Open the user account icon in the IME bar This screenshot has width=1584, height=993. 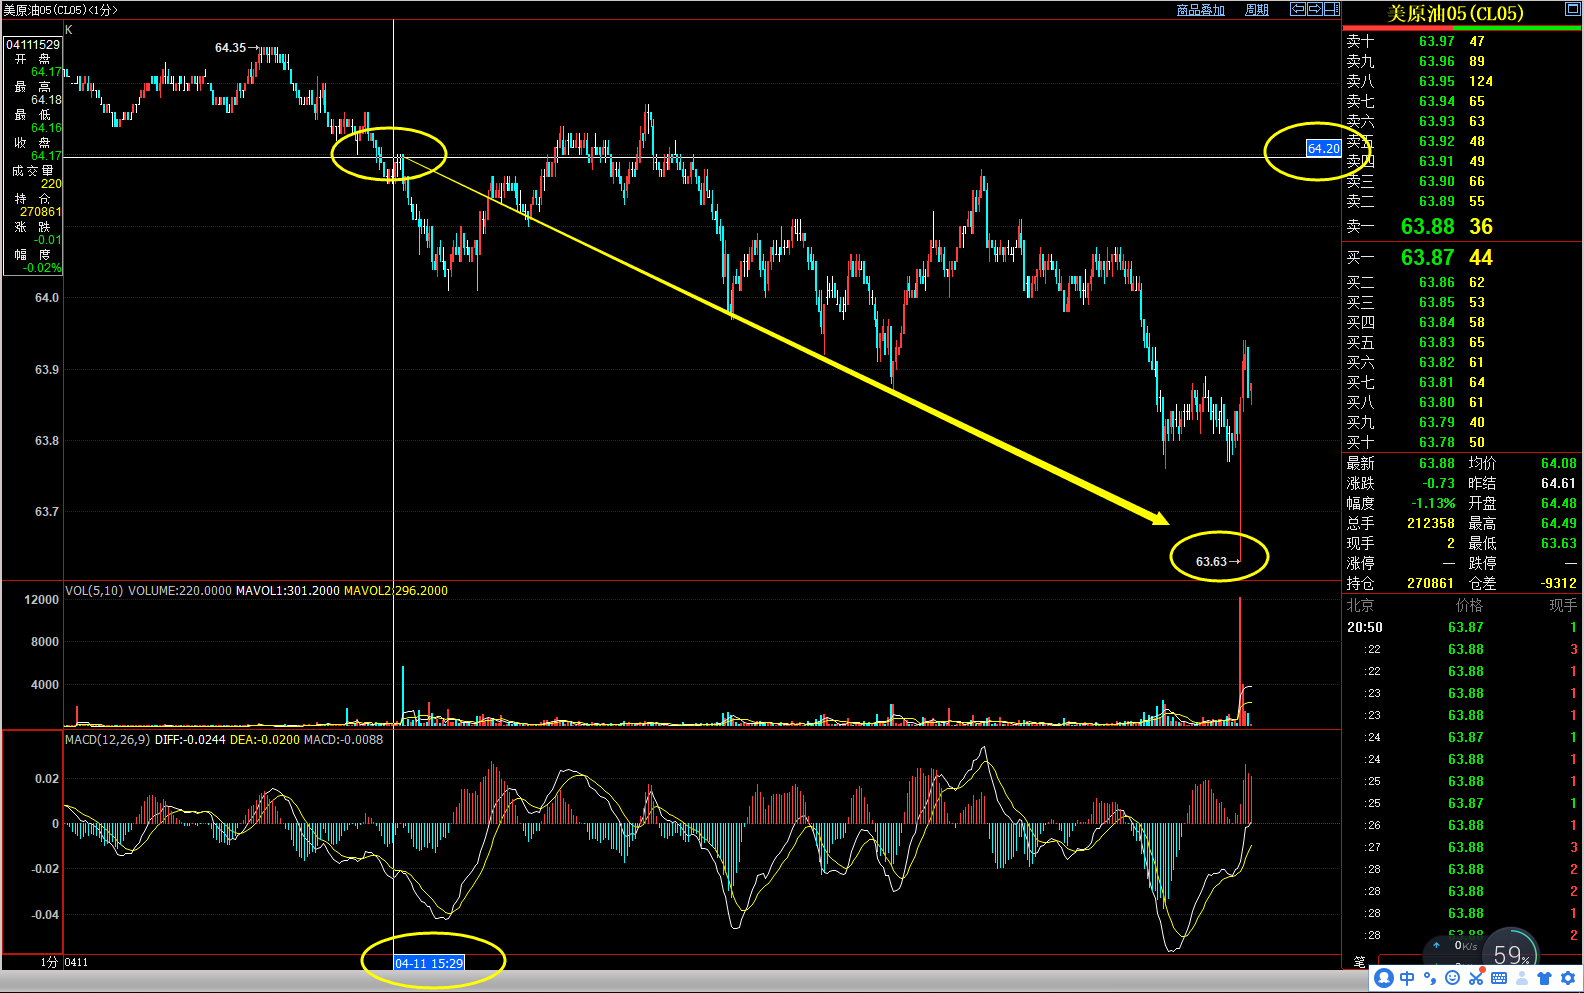point(1522,978)
